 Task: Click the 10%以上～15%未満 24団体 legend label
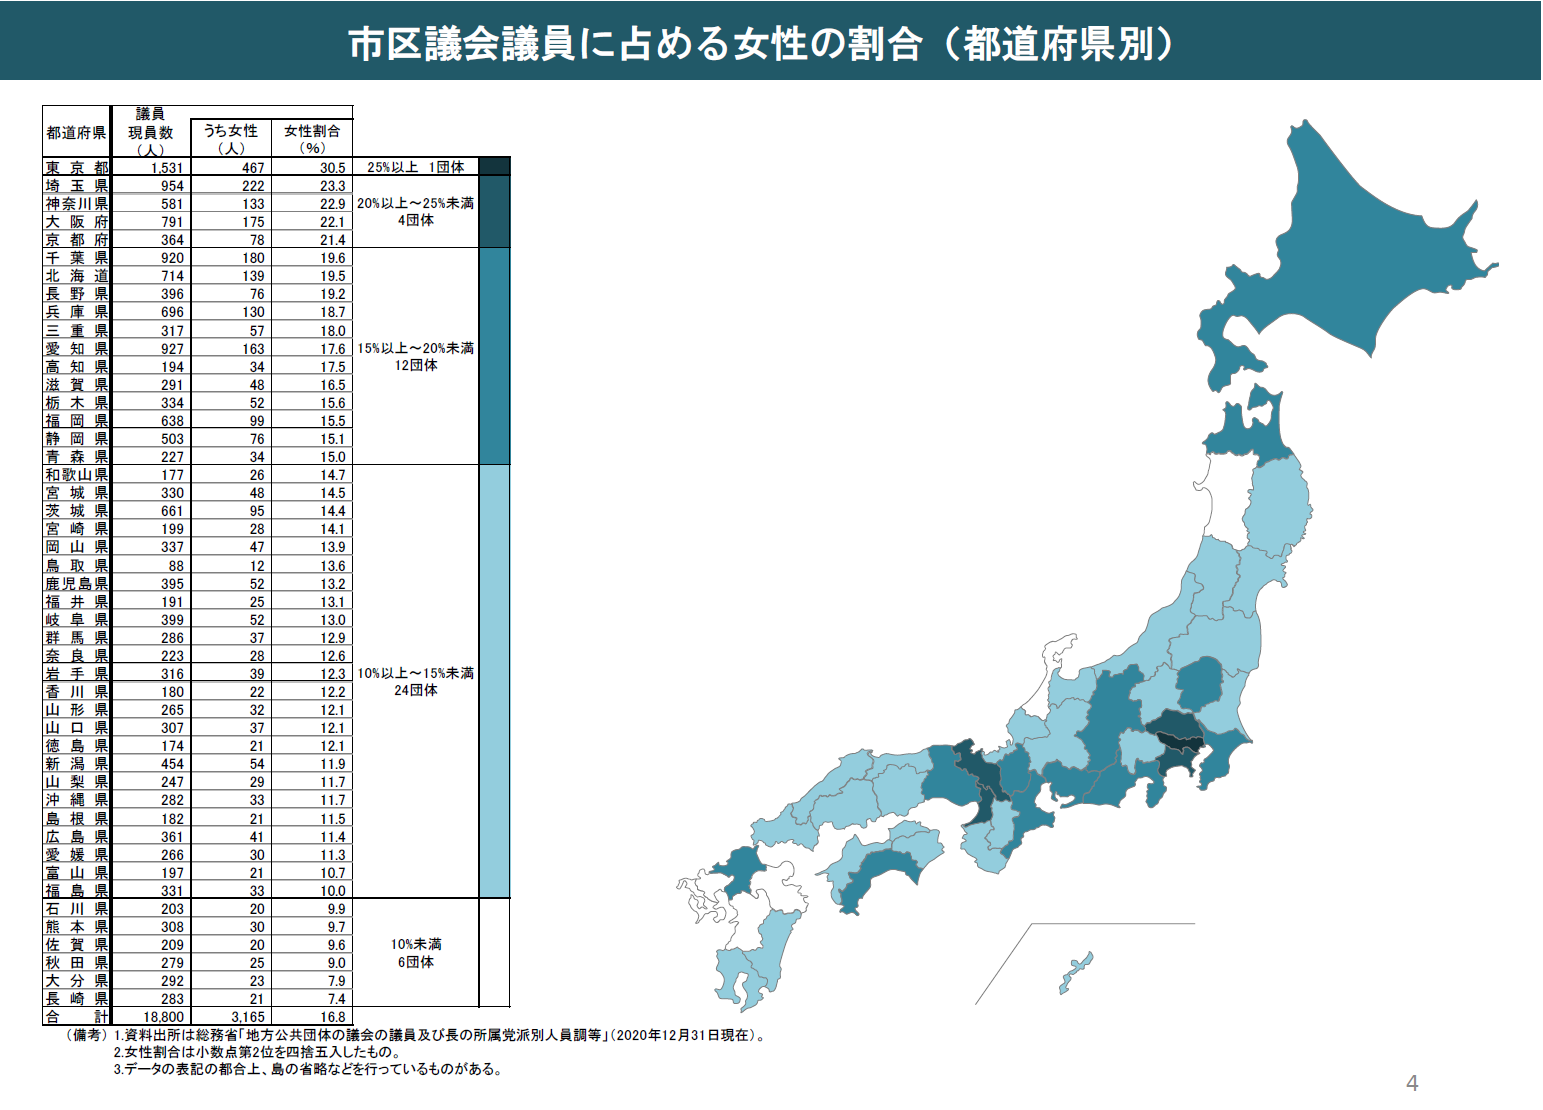tap(416, 682)
